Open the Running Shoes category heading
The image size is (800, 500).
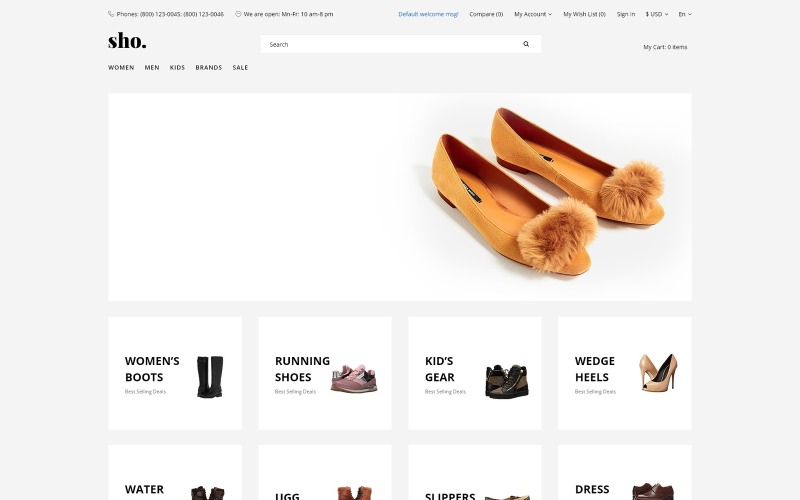tap(302, 369)
